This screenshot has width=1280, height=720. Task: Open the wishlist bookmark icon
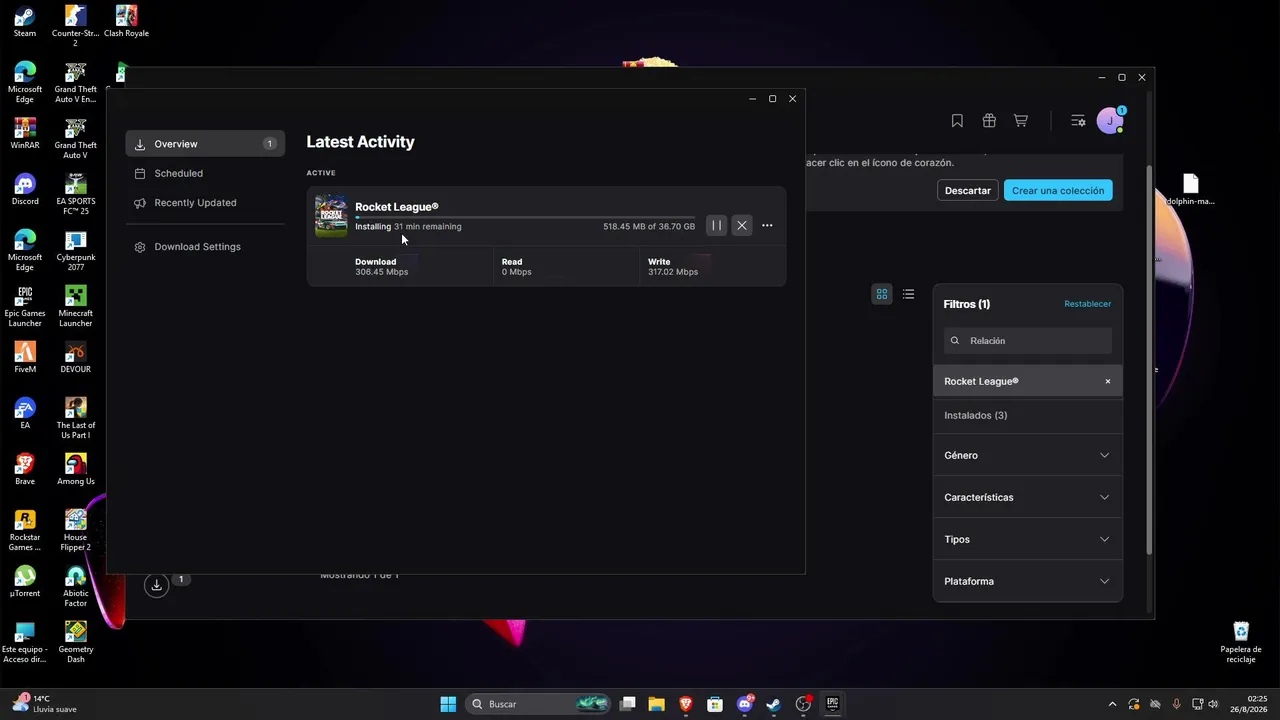click(957, 121)
